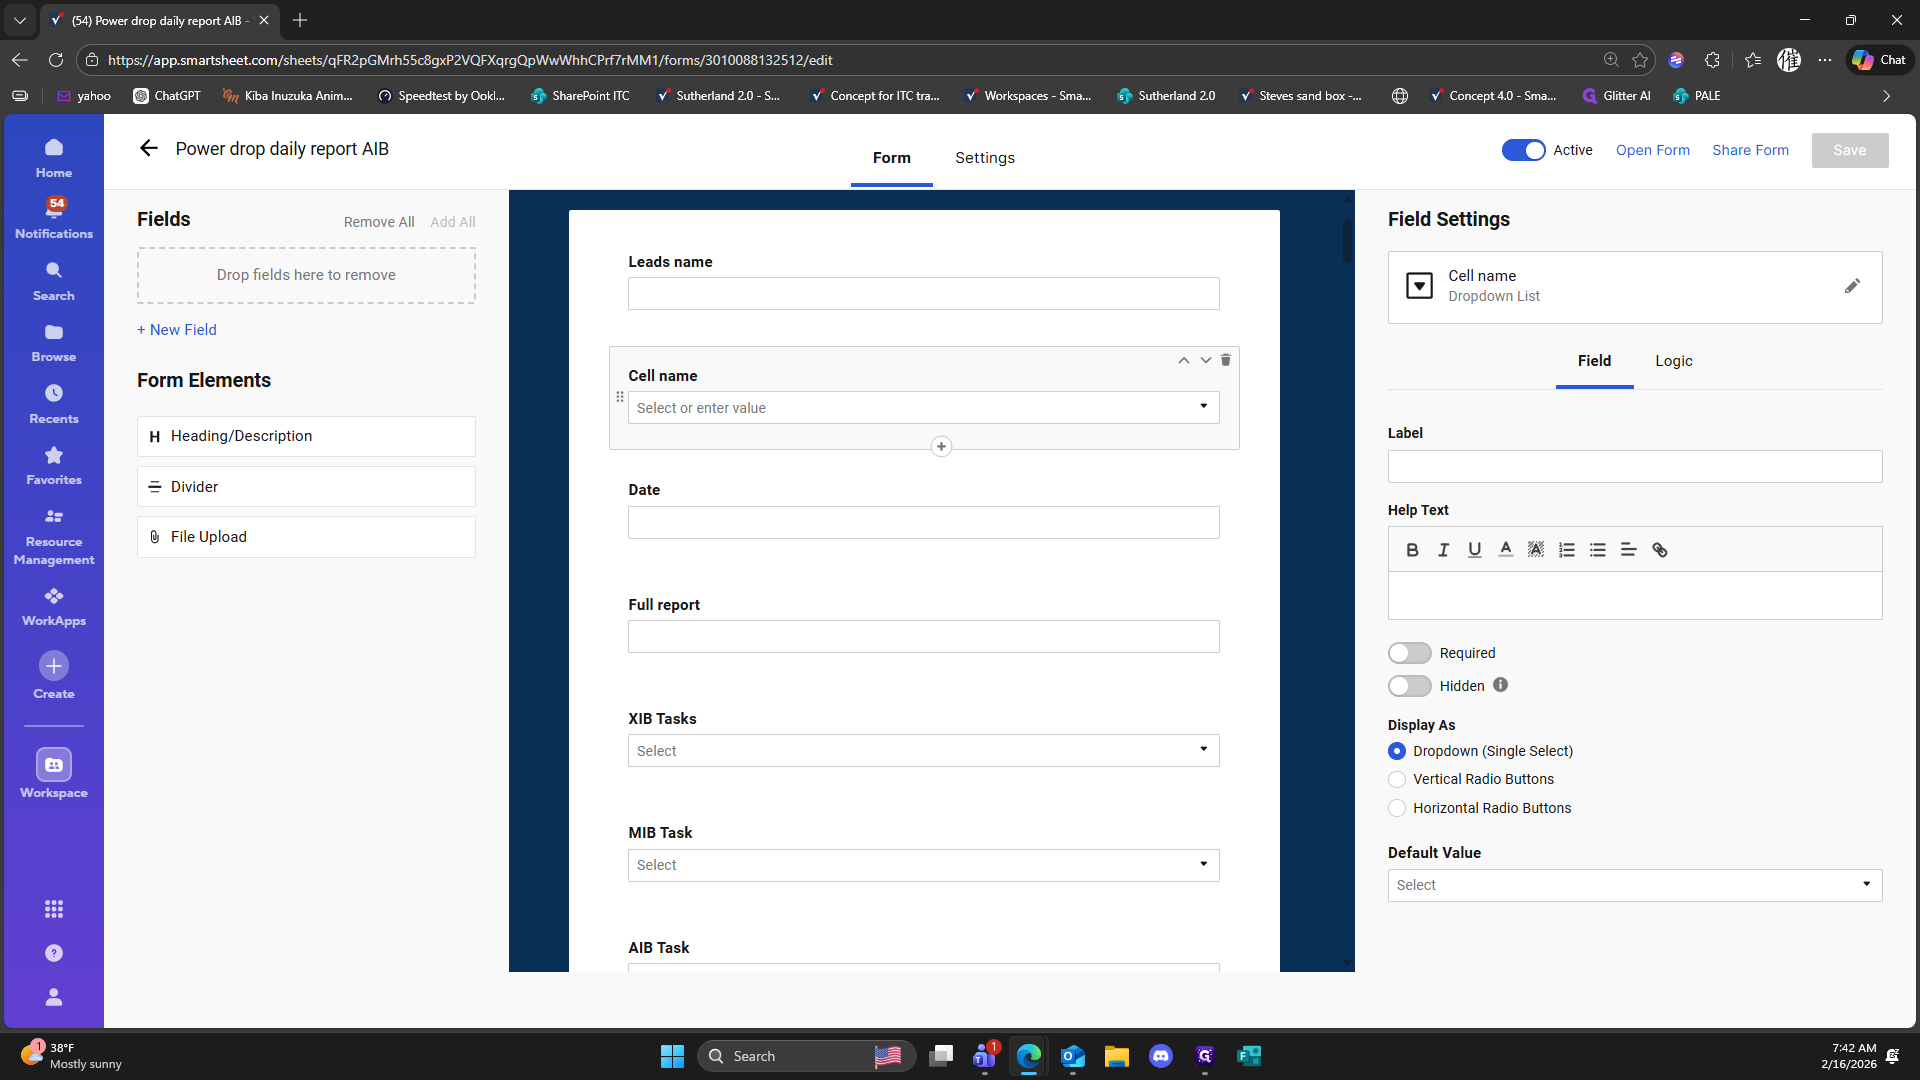Delete the Cell name field with trash icon

click(1225, 360)
